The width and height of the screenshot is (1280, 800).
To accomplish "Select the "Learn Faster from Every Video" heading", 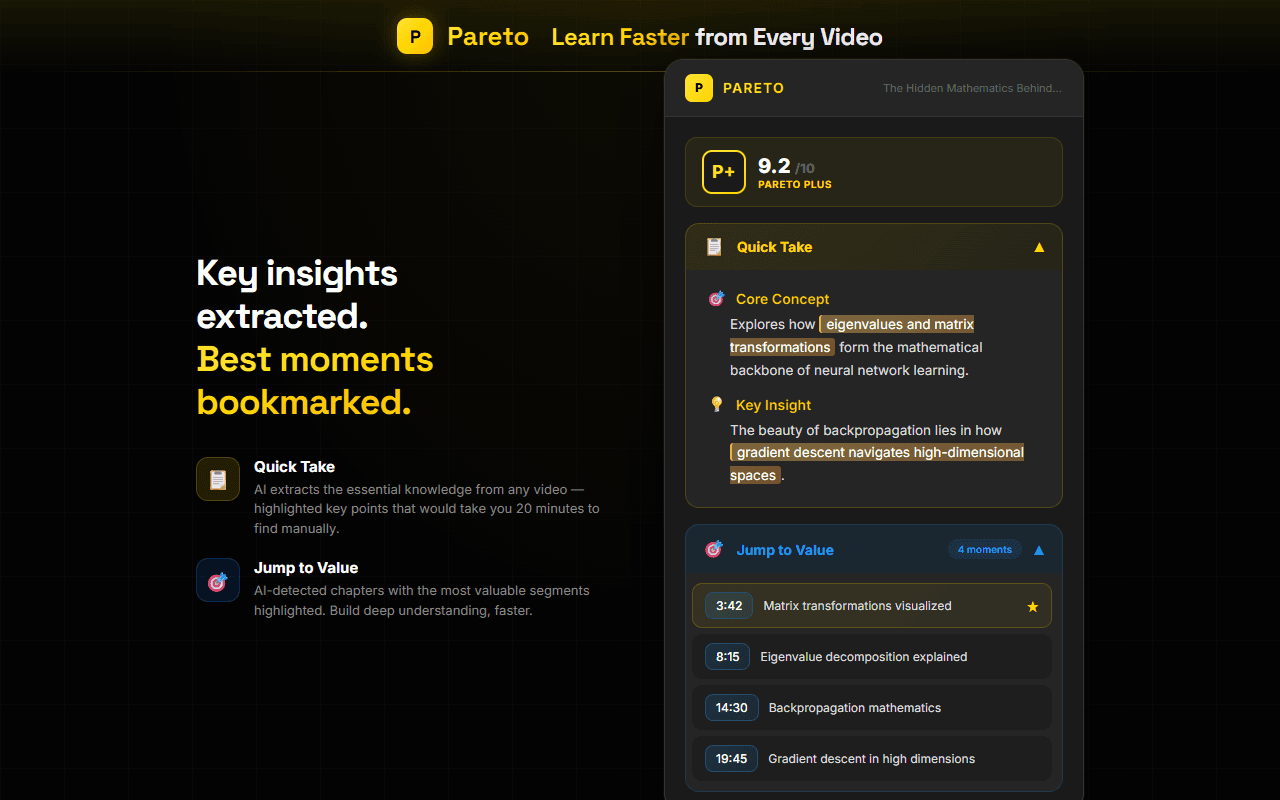I will (x=716, y=37).
